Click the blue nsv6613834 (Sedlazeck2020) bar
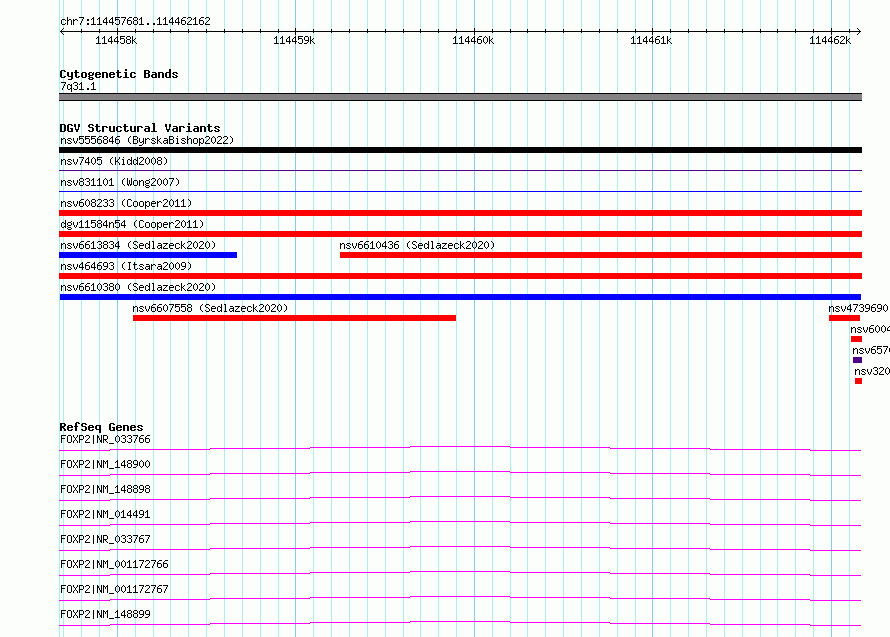The height and width of the screenshot is (637, 890). (148, 255)
